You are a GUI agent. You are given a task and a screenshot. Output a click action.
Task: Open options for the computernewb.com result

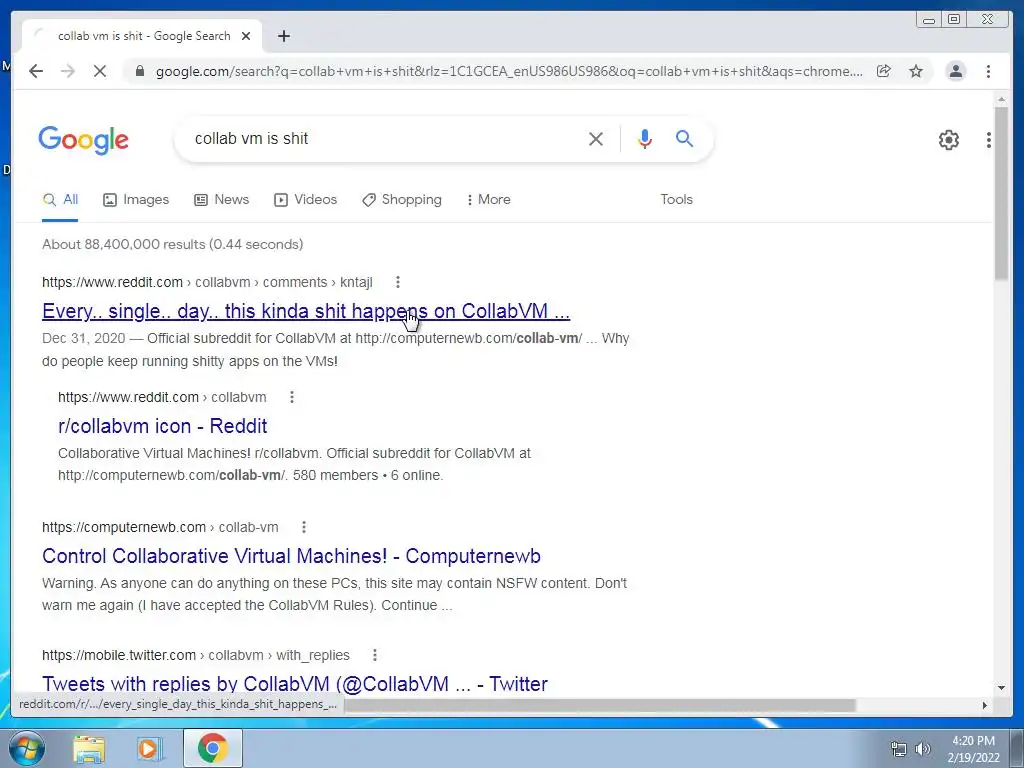click(304, 527)
